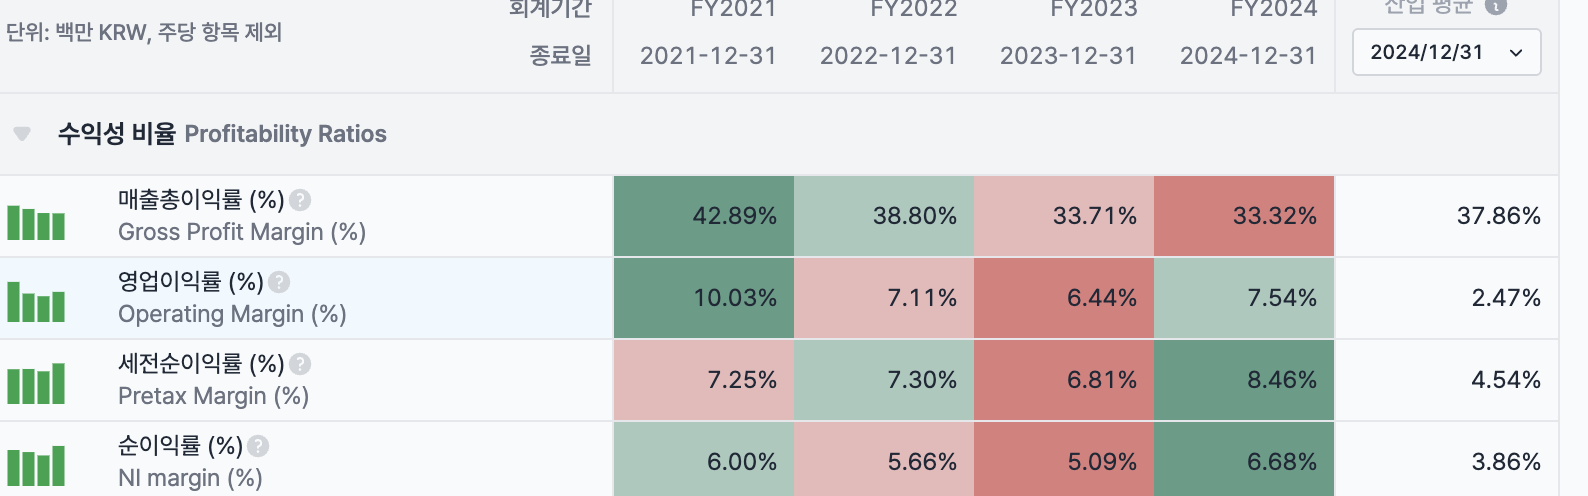Open the 2024/12/31 date dropdown

(x=1446, y=52)
